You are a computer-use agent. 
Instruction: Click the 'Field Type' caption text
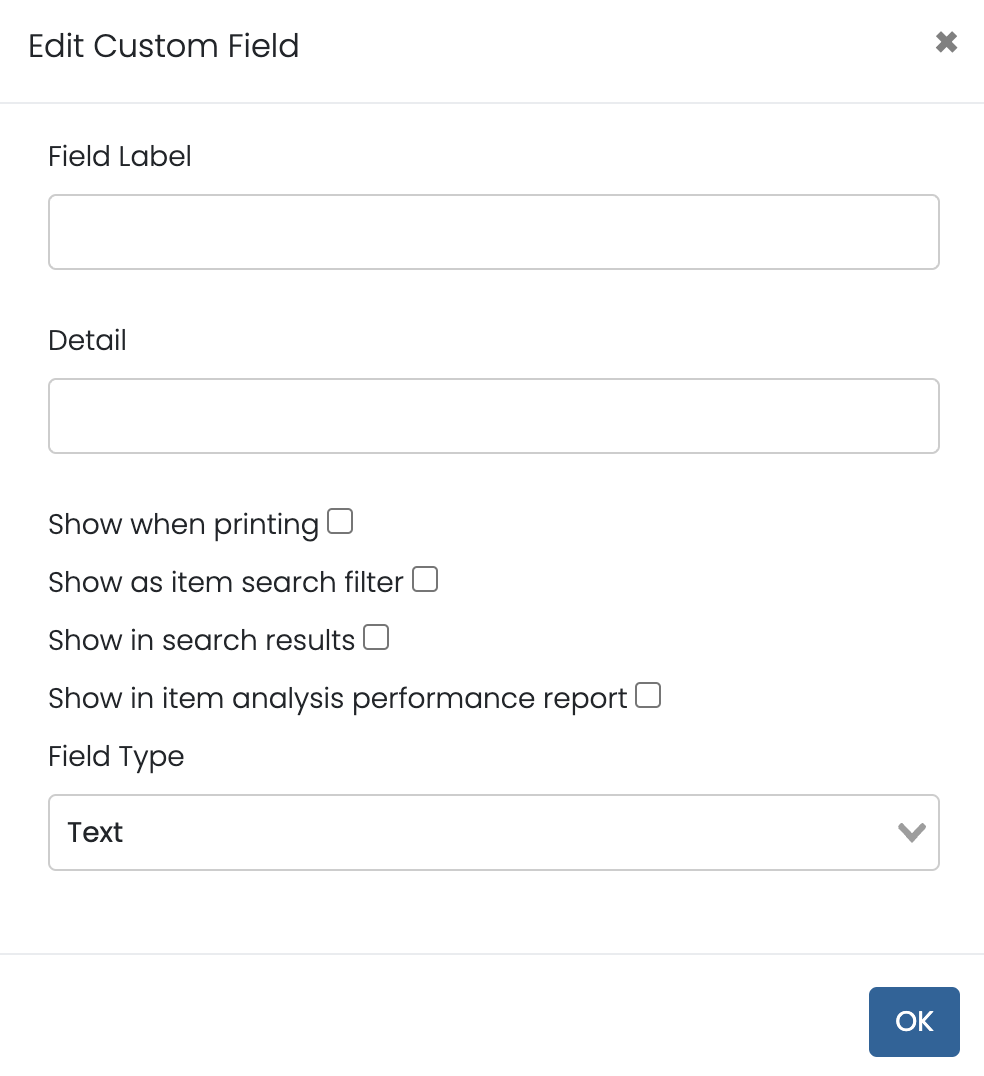coord(116,756)
